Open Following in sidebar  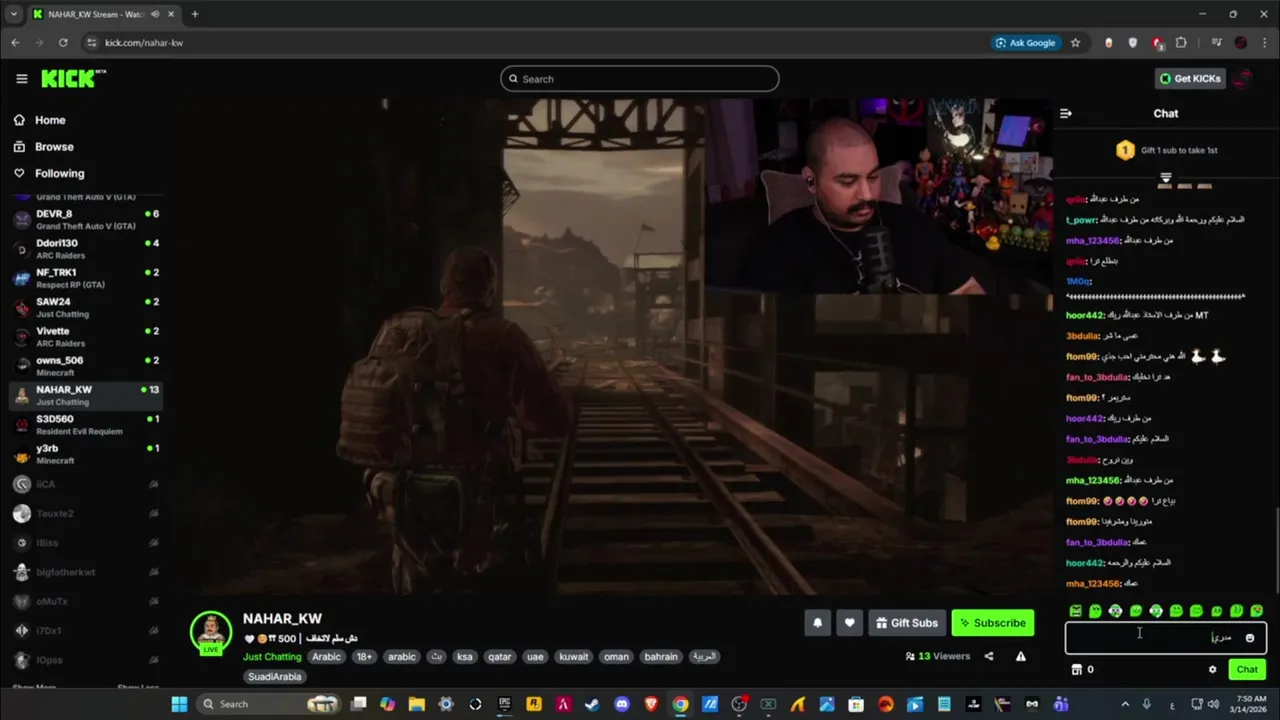coord(60,173)
